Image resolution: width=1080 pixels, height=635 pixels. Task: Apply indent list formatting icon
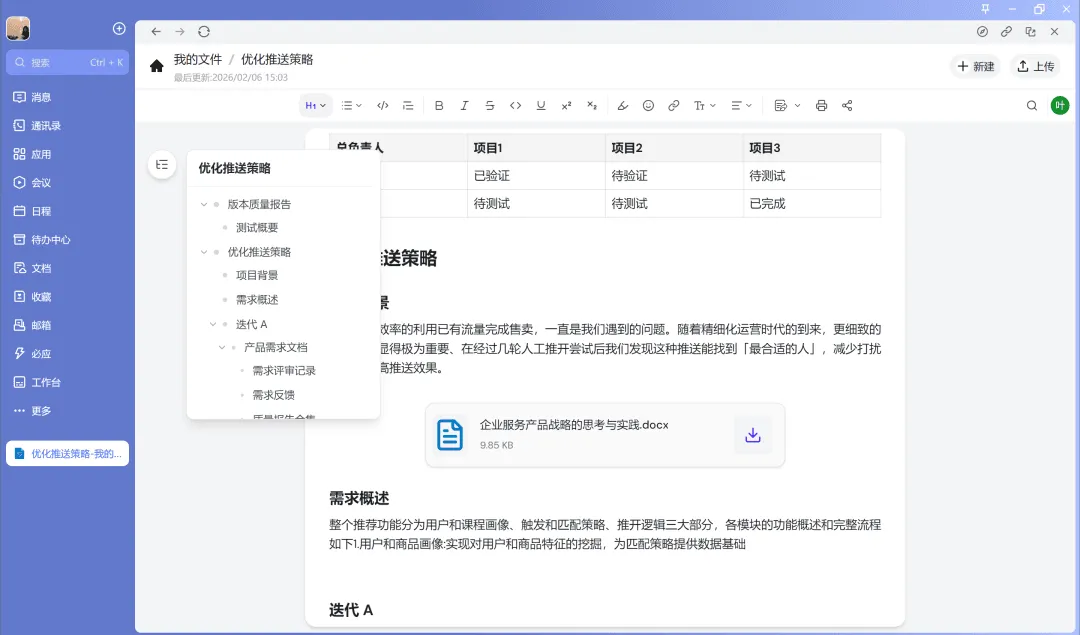tap(408, 105)
